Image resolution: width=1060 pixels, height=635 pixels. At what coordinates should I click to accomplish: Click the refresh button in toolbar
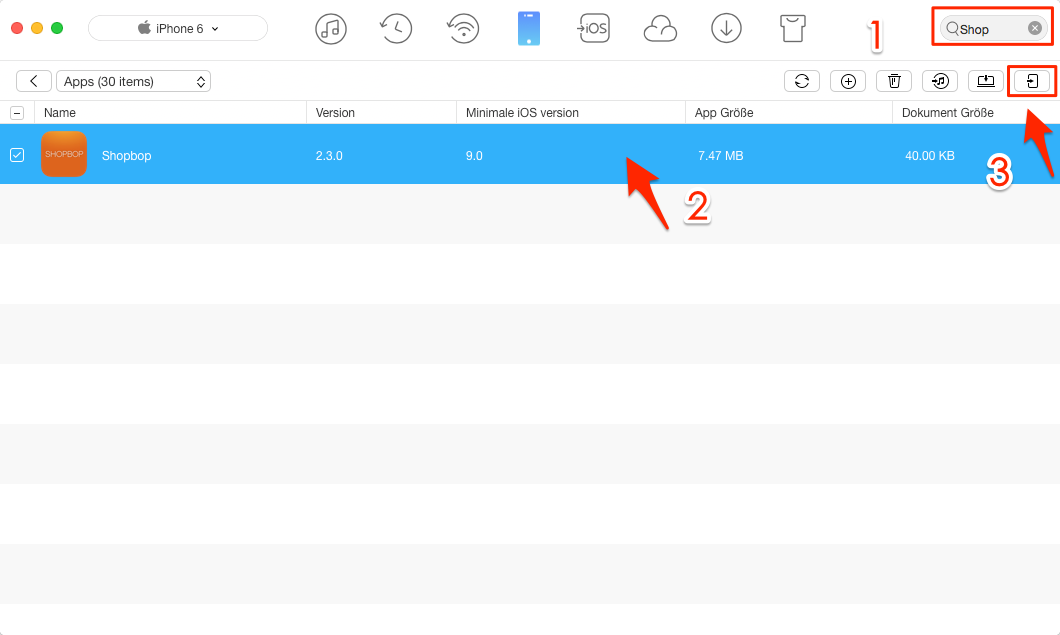(802, 81)
